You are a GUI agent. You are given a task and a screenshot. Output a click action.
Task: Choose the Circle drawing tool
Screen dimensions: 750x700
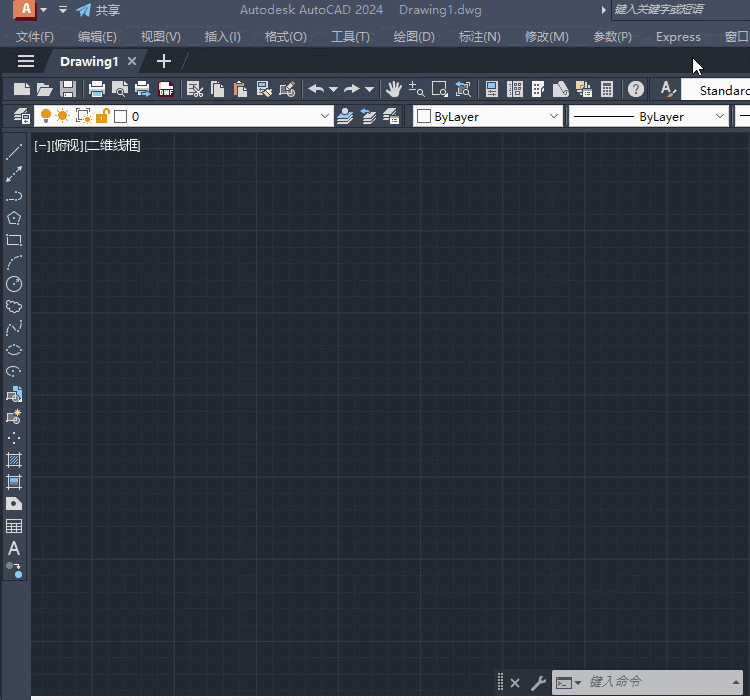[14, 284]
